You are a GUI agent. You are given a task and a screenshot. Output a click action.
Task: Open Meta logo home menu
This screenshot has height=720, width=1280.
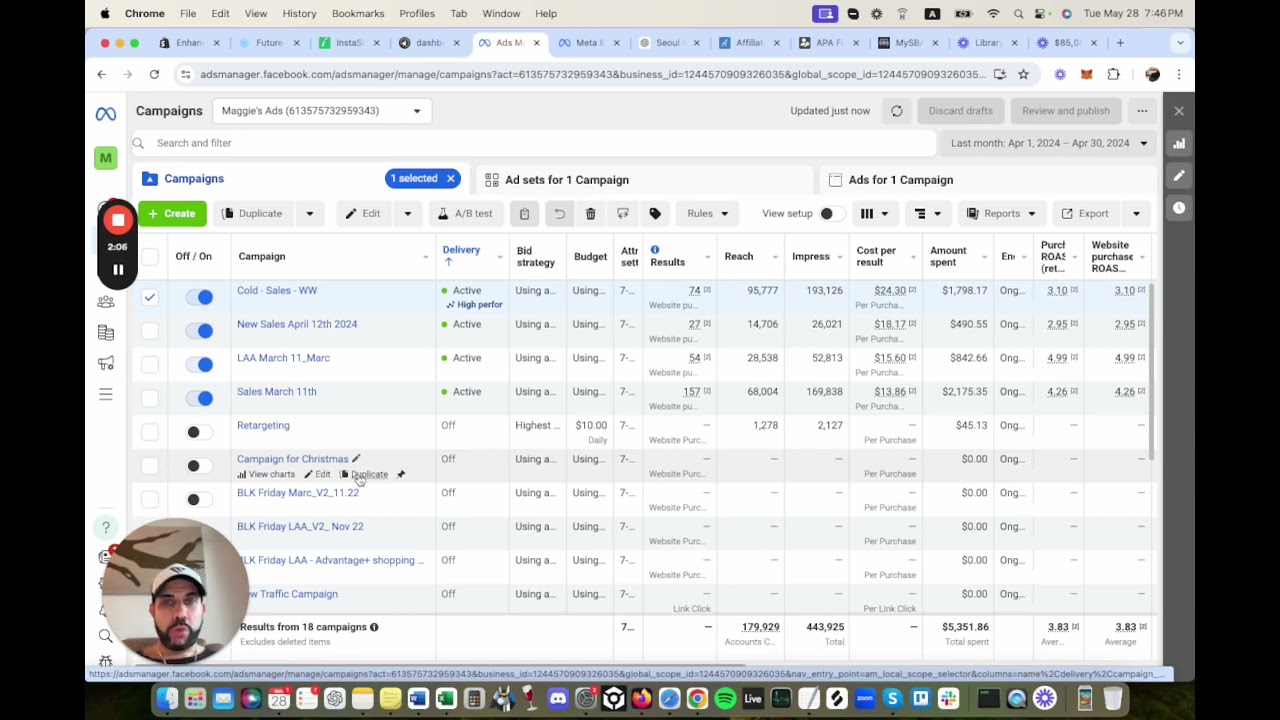click(x=105, y=114)
